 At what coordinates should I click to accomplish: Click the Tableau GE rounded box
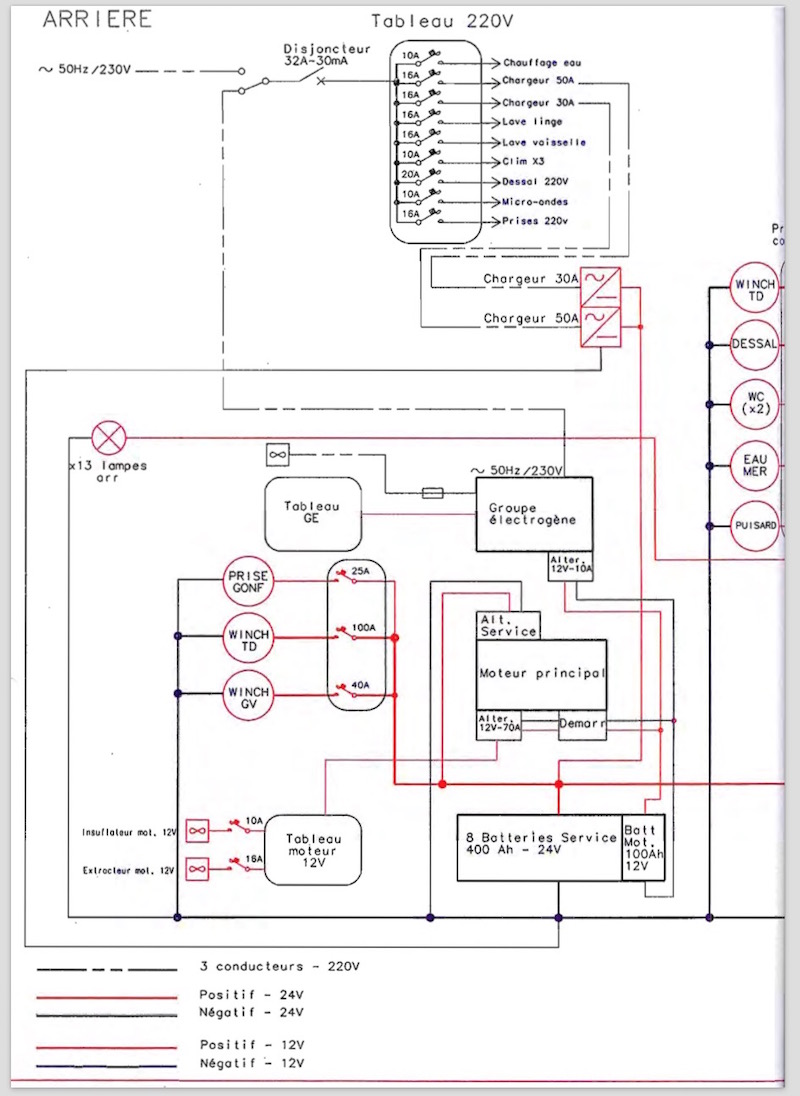312,513
